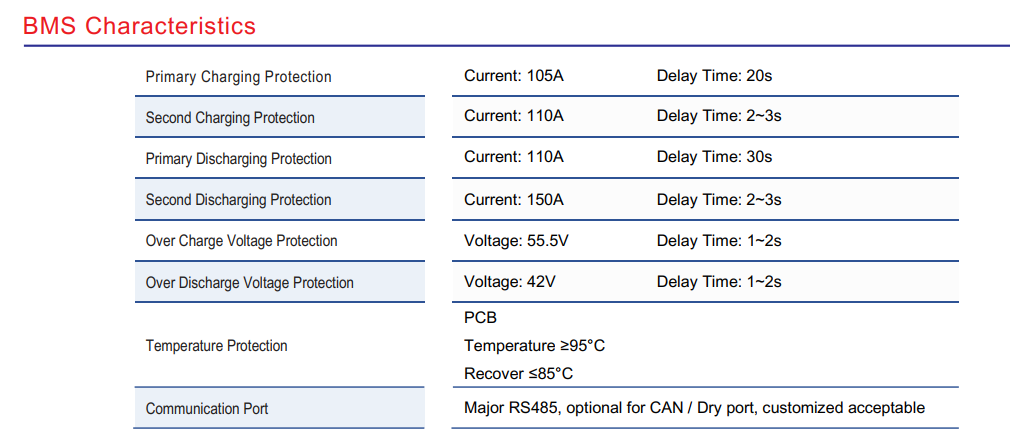This screenshot has height=443, width=1010.
Task: Click the Voltage: 55.5V value
Action: coord(516,241)
